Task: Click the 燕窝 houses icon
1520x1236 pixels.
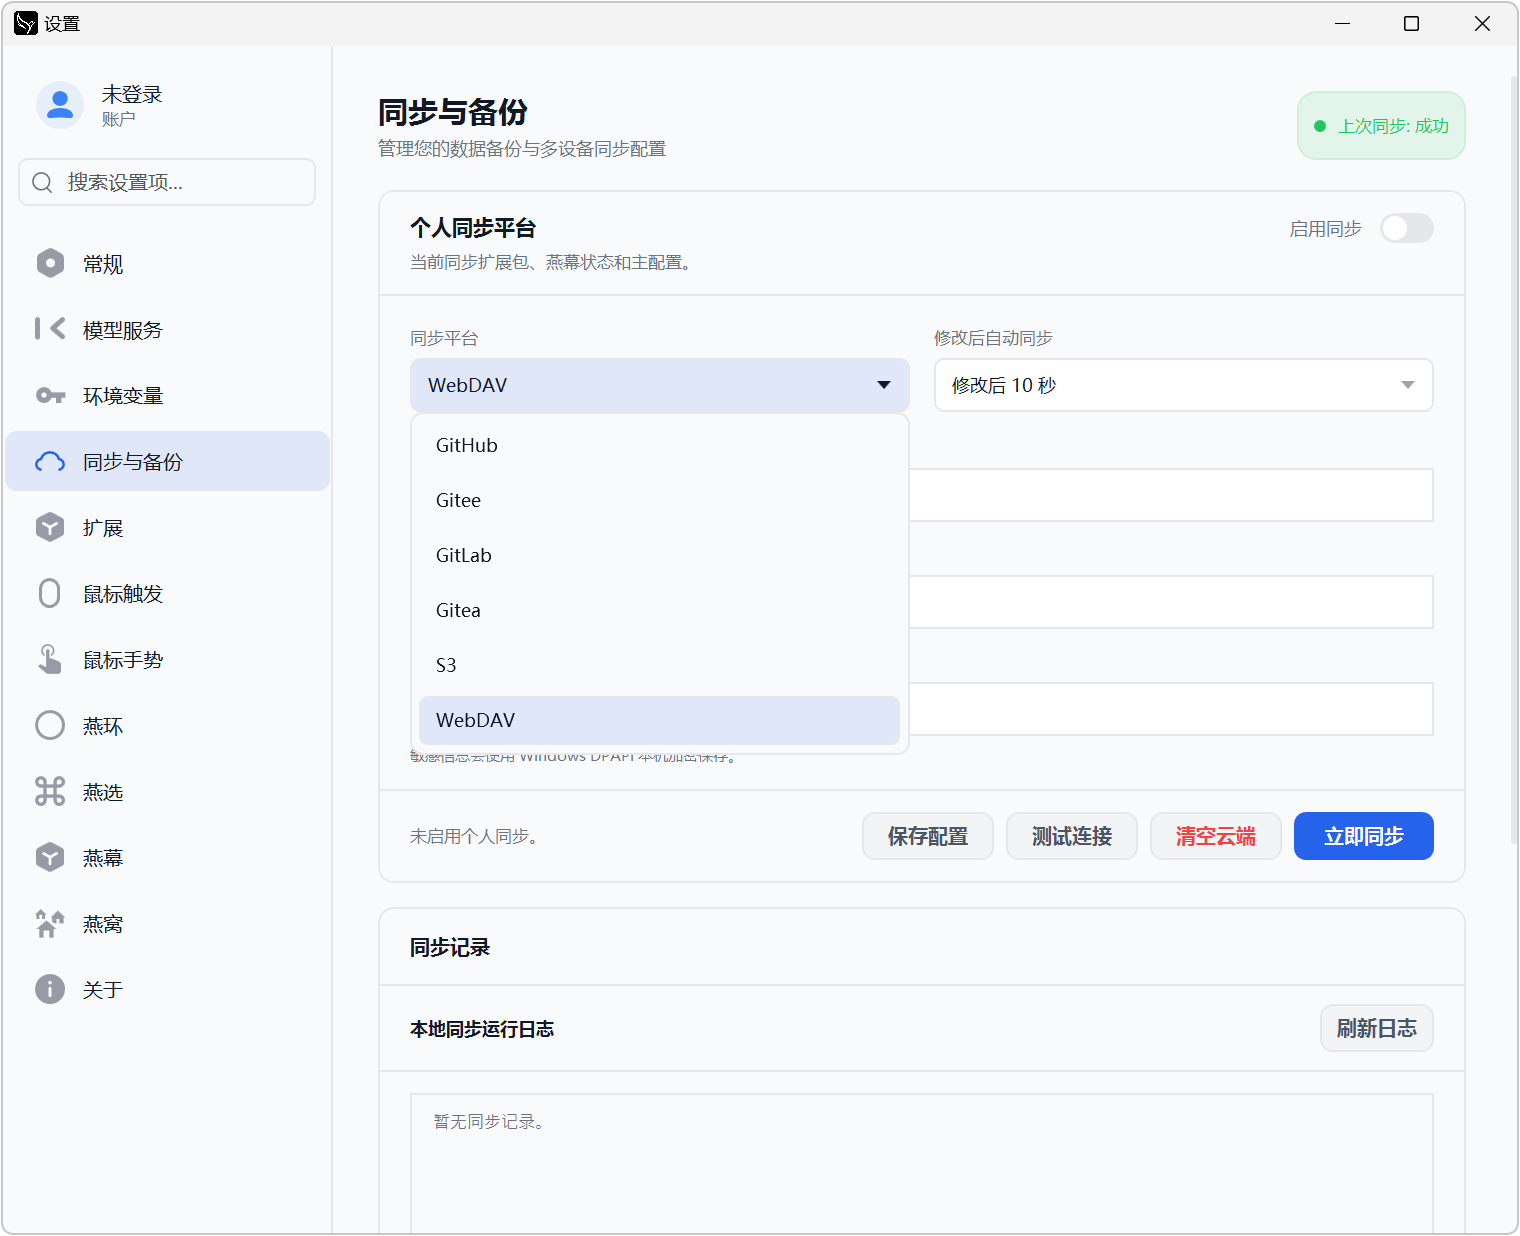Action: coord(50,923)
